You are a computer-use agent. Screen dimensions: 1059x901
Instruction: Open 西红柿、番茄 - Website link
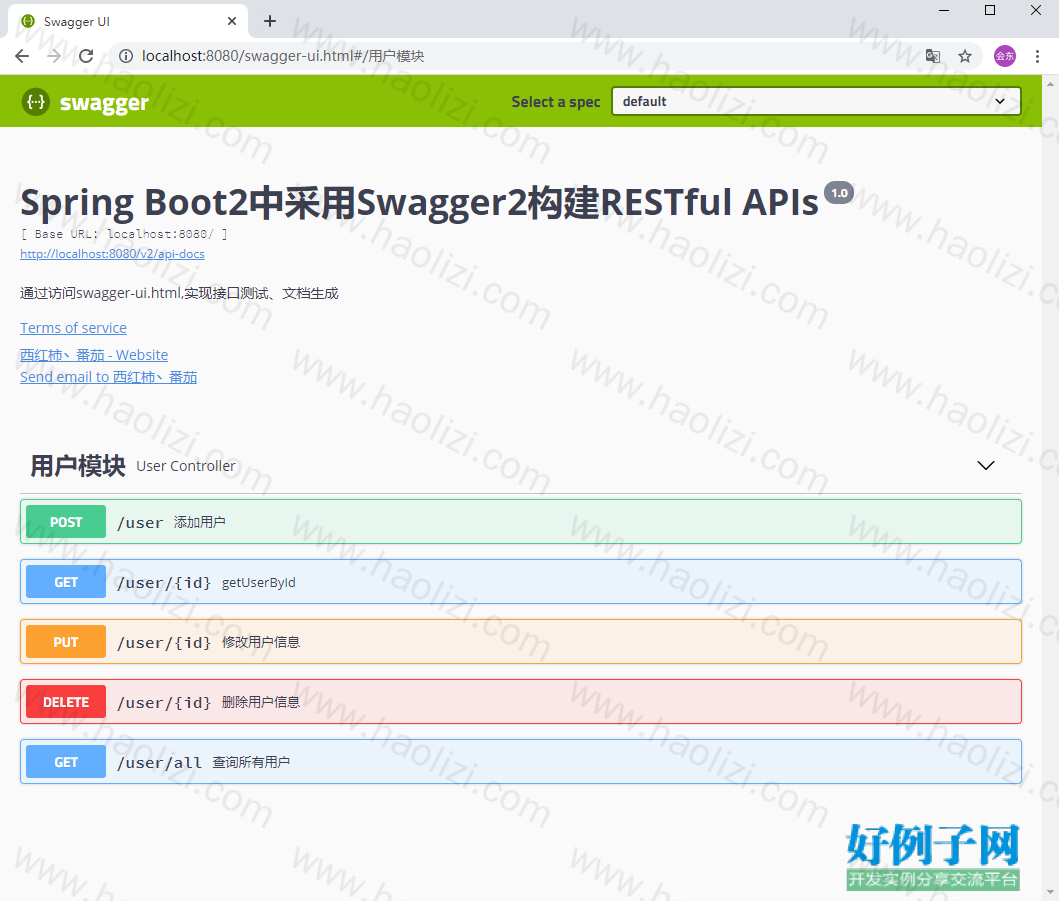[94, 355]
